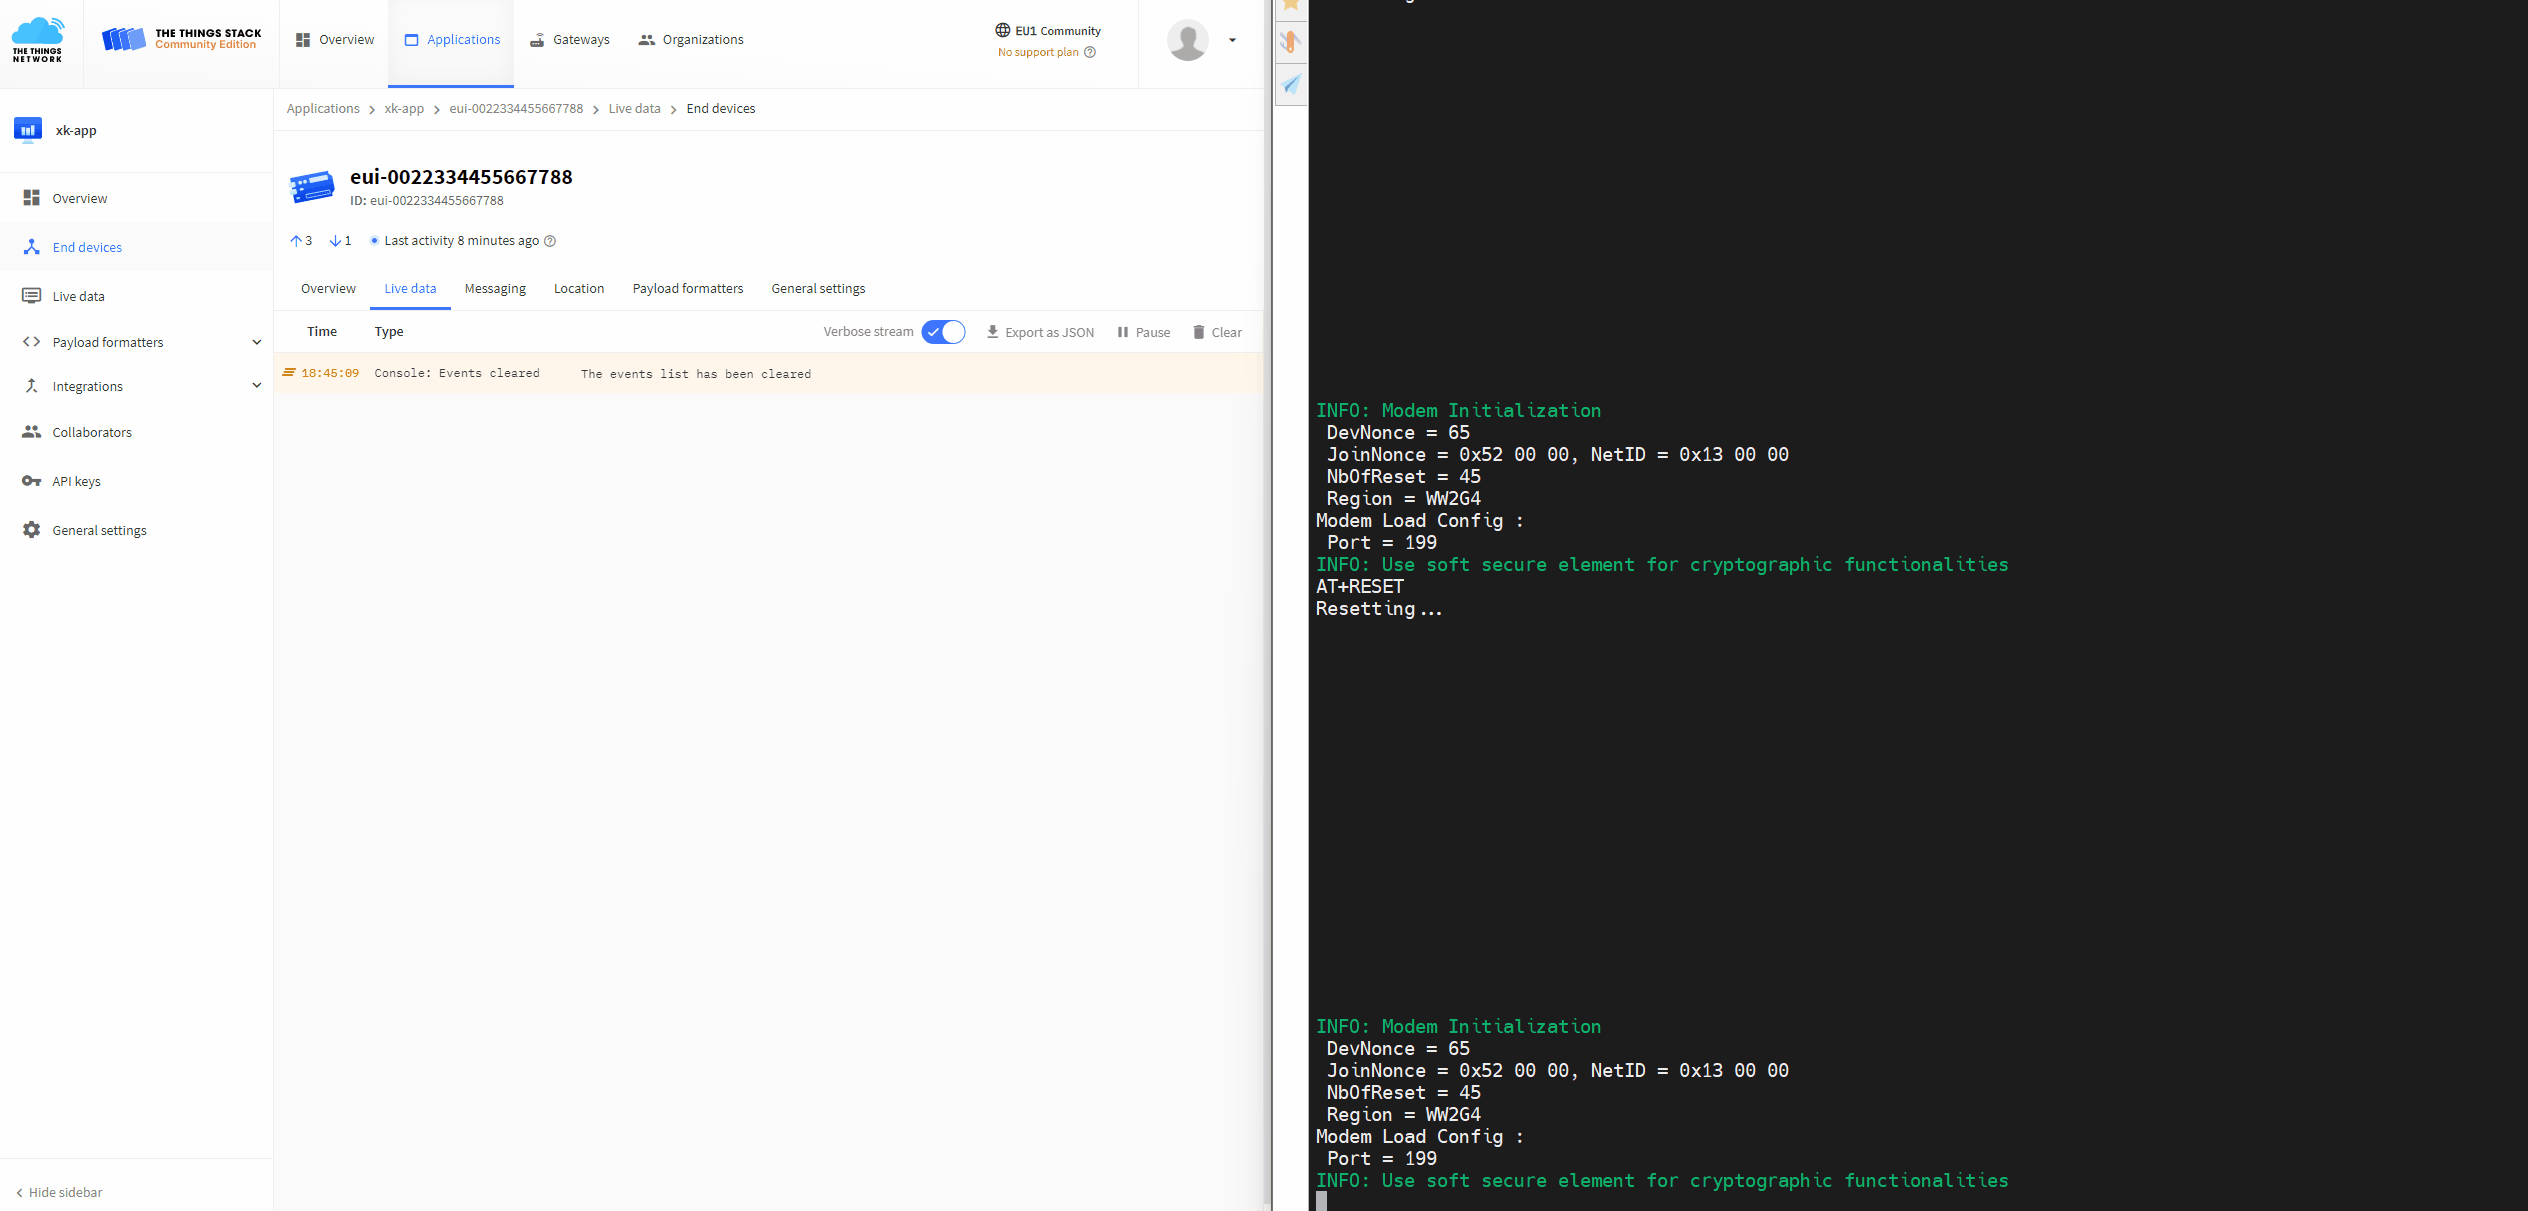2528x1211 pixels.
Task: Pause the live data stream
Action: coord(1143,332)
